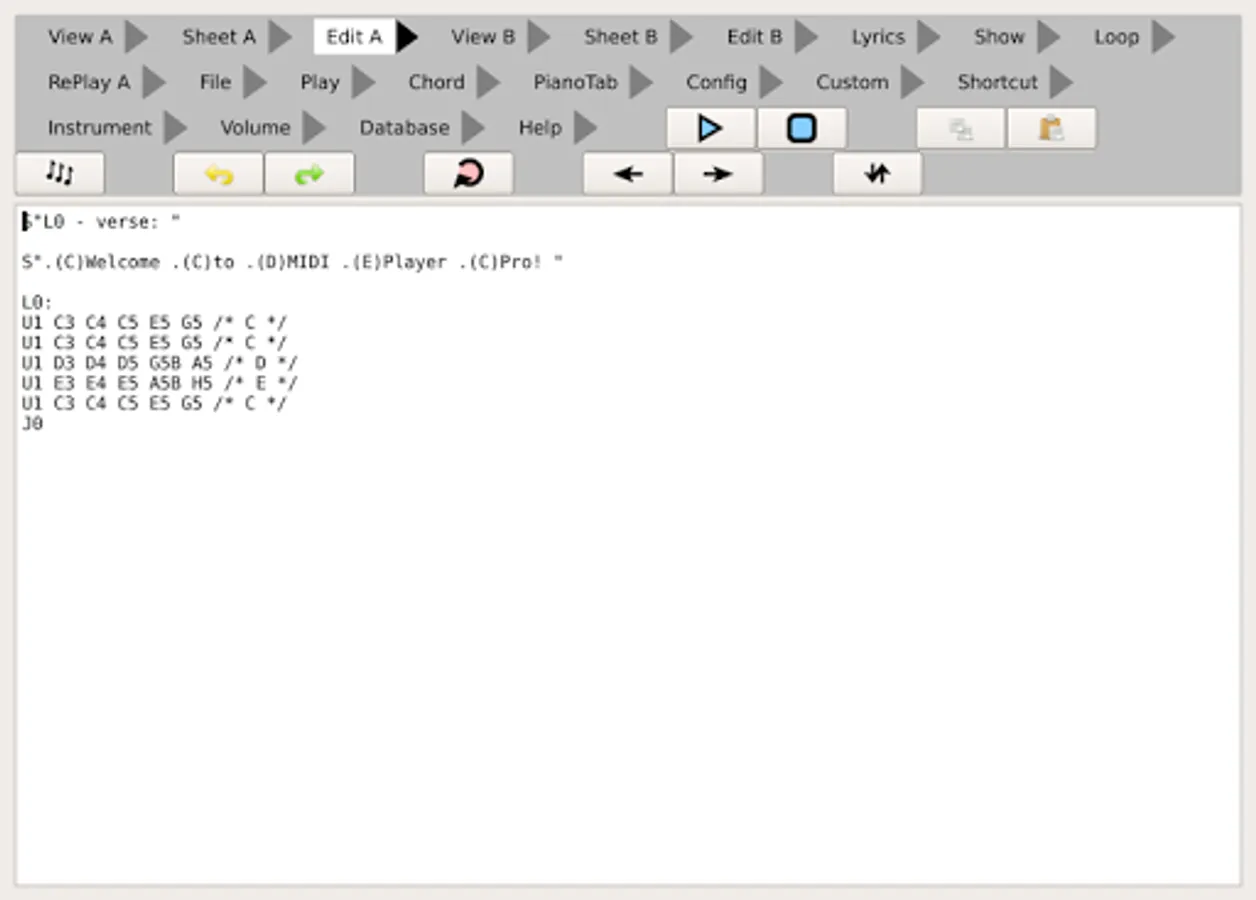Click the Paste clipboard icon button
The image size is (1256, 900).
tap(1051, 128)
